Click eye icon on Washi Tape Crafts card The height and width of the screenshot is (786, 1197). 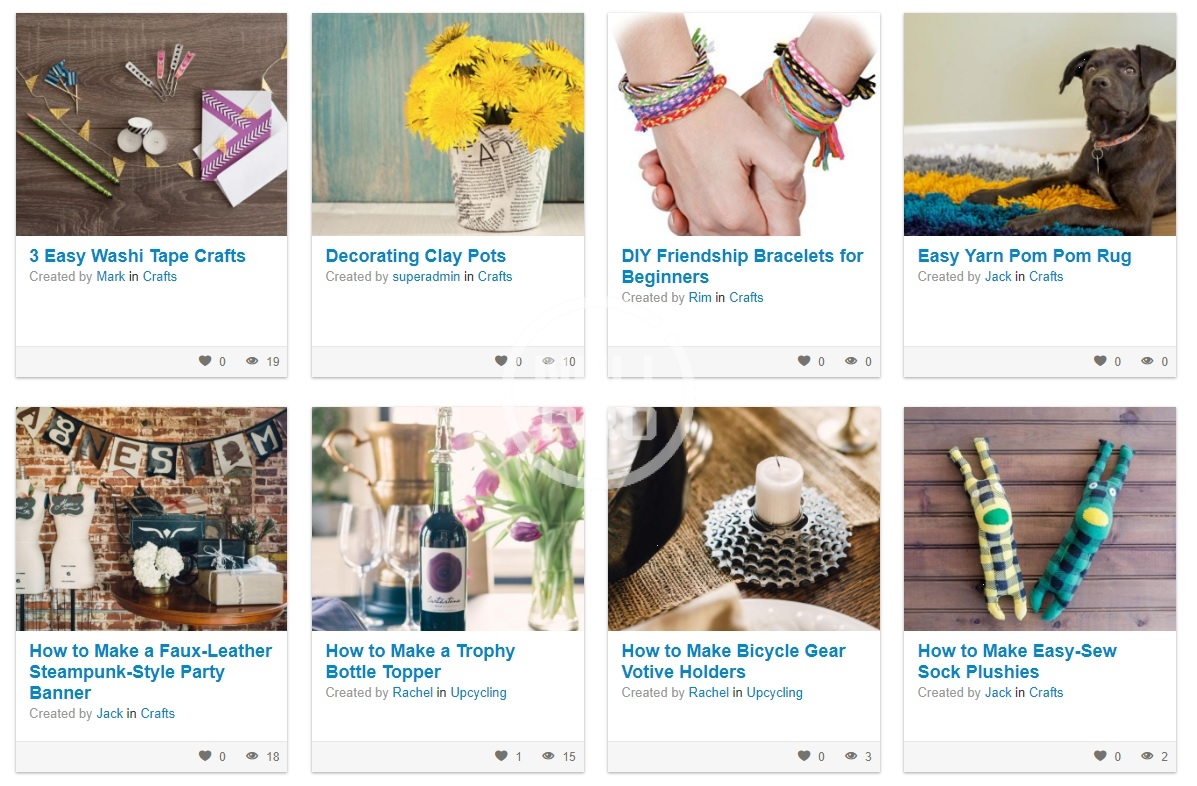point(252,361)
